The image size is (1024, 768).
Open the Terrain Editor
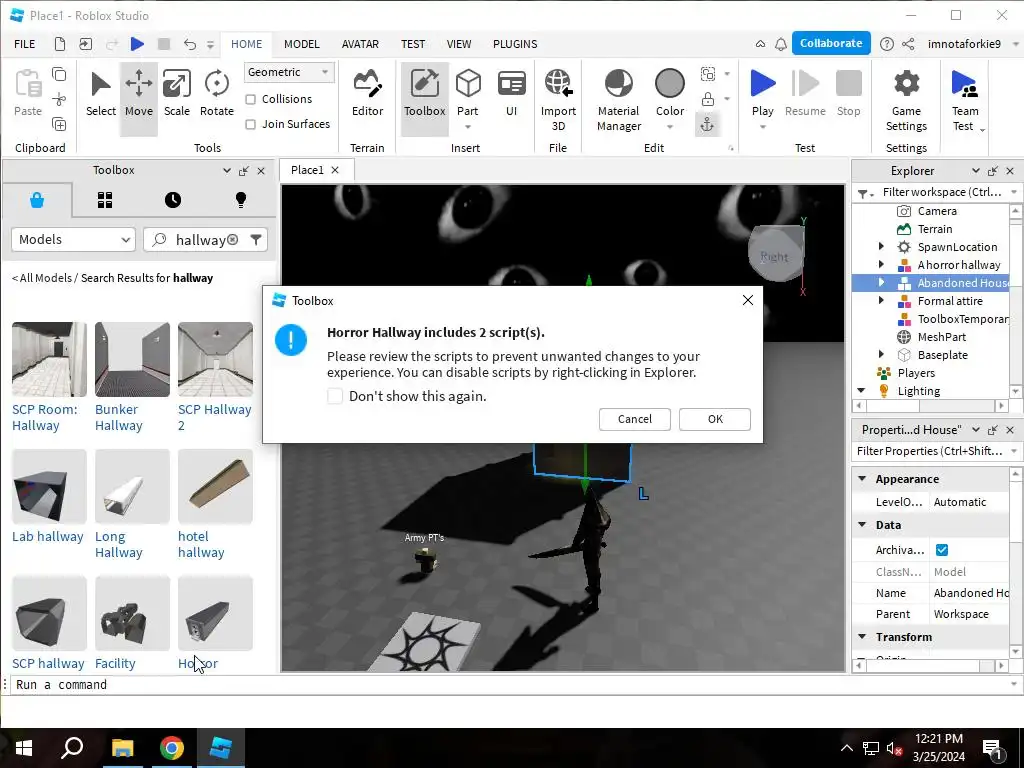(367, 95)
